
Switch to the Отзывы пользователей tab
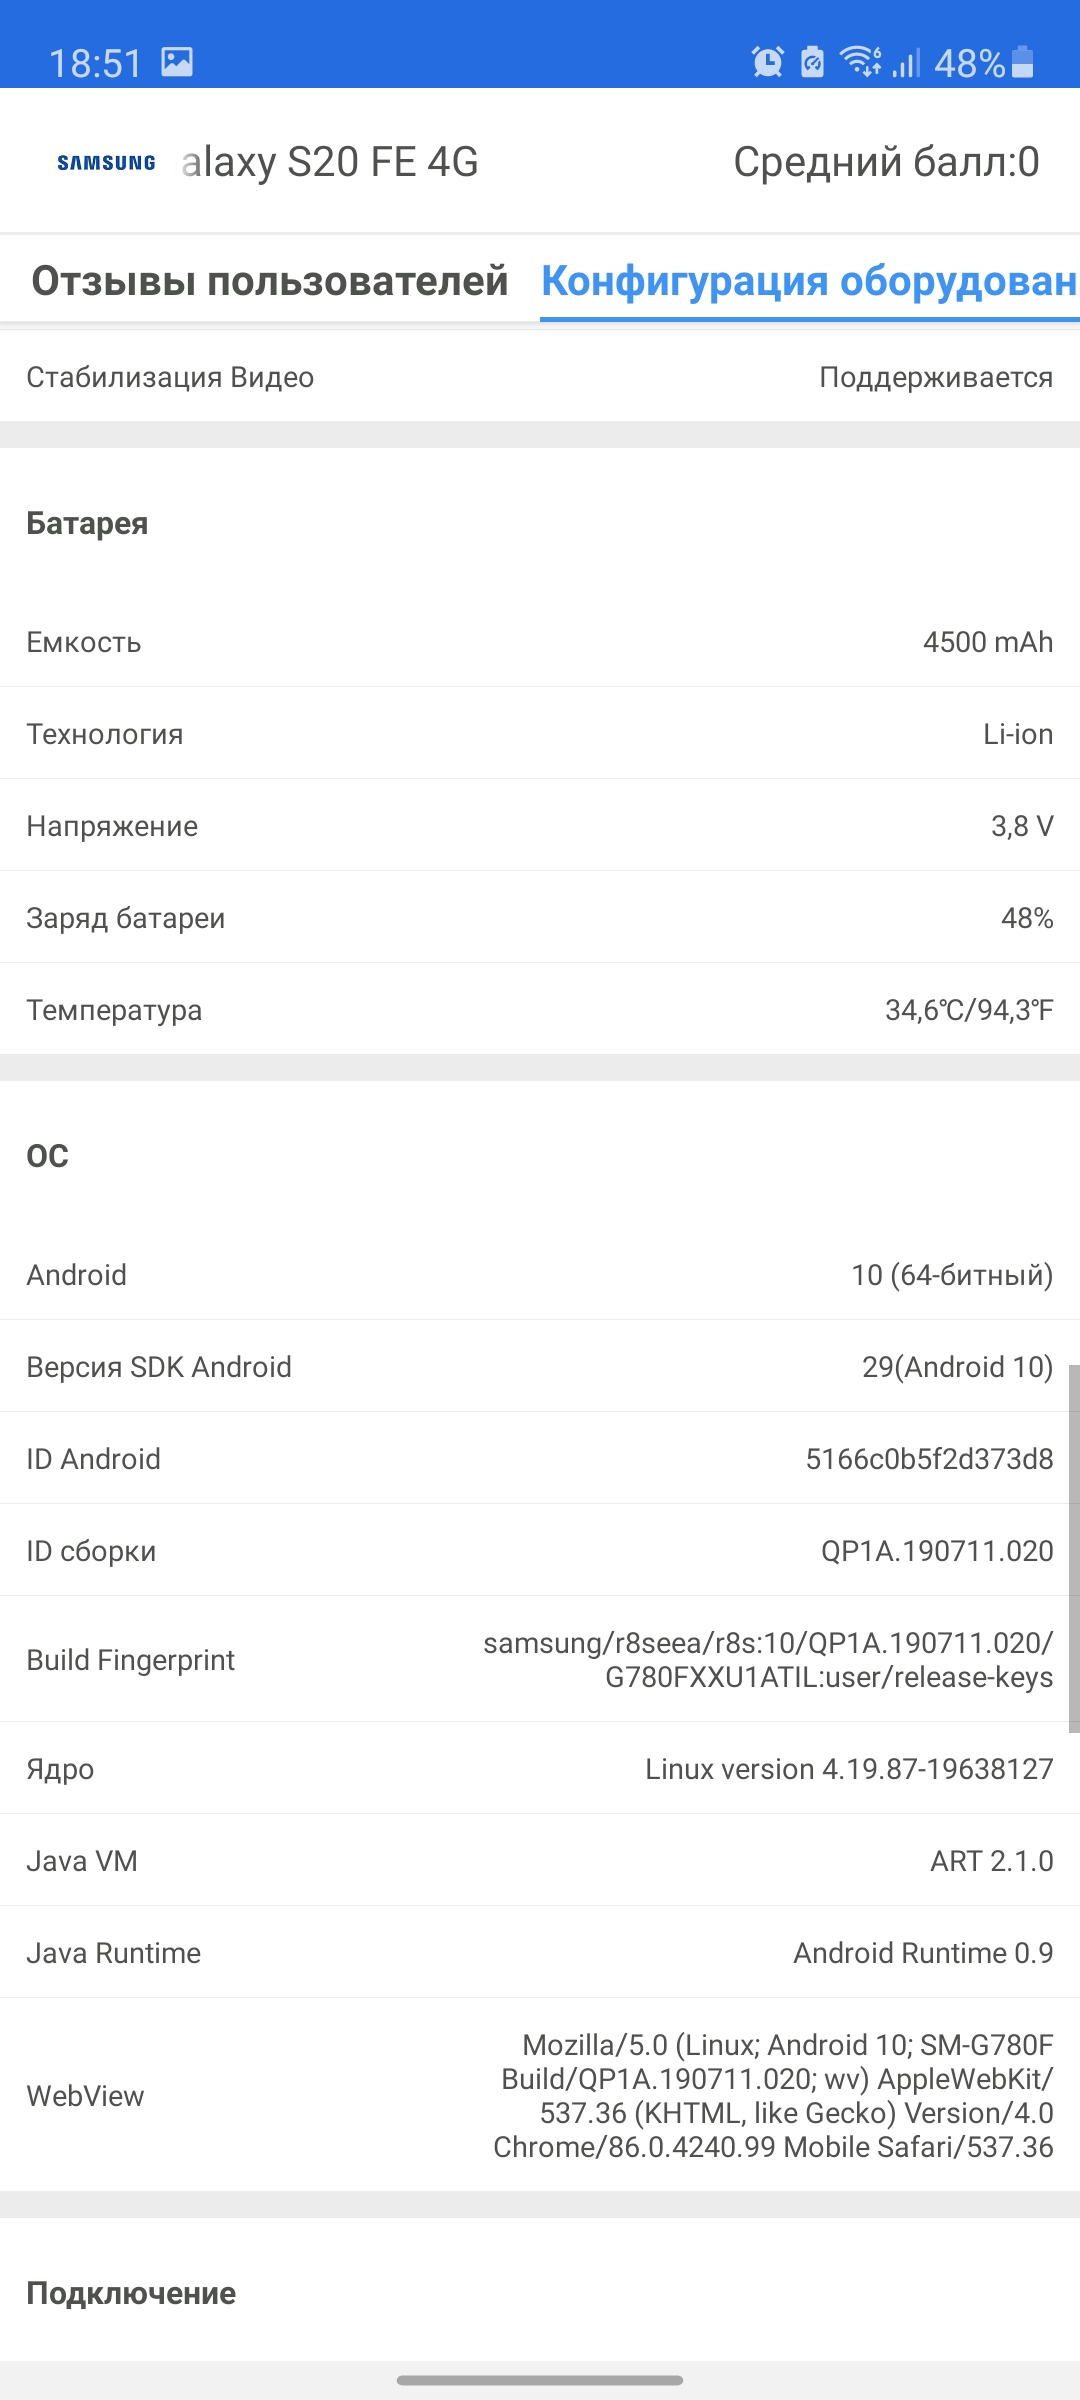pos(269,281)
